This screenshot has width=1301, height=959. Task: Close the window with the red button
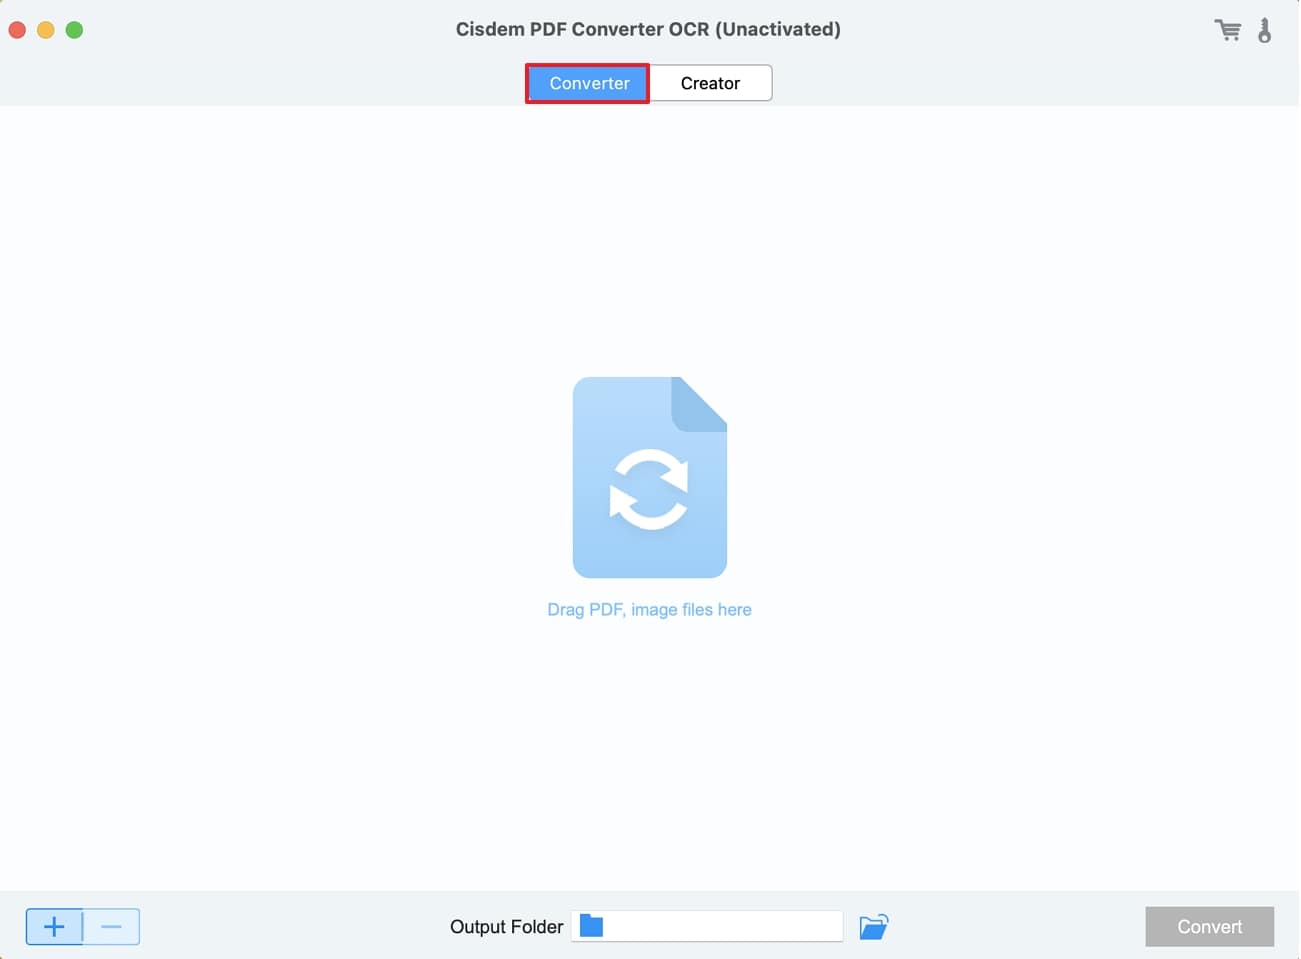coord(17,30)
